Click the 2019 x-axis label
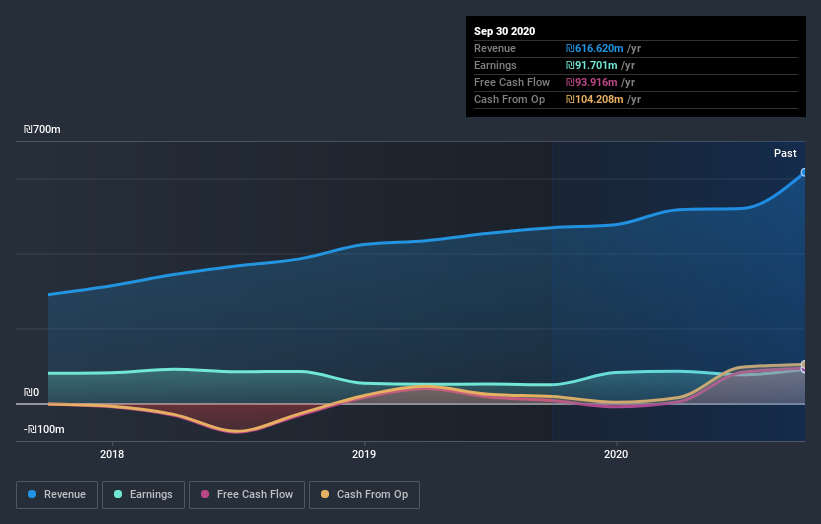821x524 pixels. [364, 454]
